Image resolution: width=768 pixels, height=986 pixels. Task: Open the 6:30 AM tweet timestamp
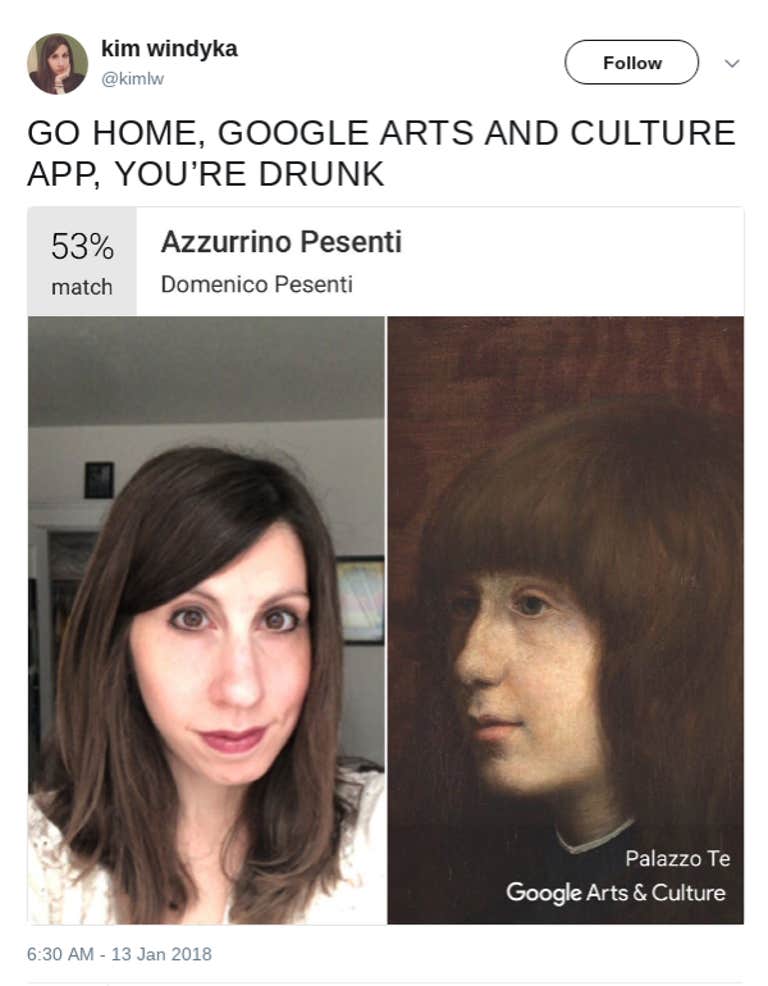[60, 954]
